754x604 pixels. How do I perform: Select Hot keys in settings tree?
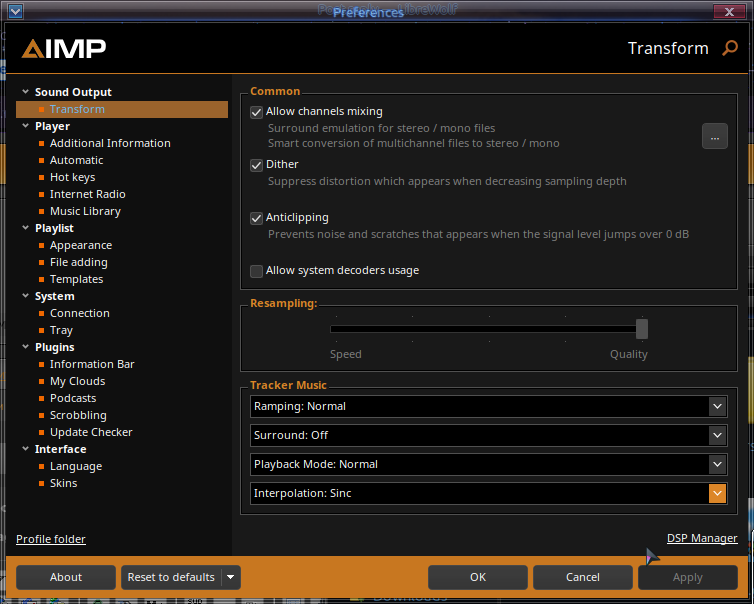point(72,177)
